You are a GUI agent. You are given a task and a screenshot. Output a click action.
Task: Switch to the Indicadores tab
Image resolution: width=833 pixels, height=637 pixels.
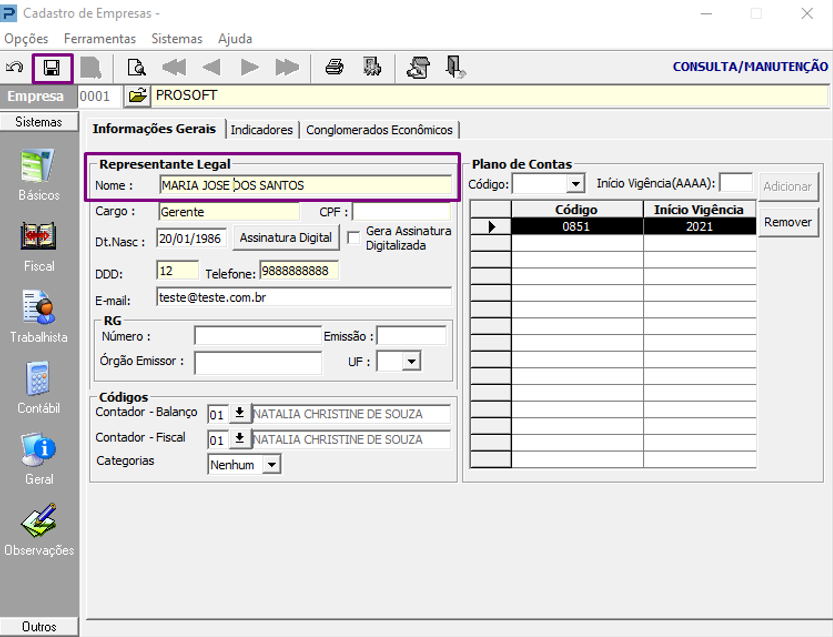click(262, 130)
